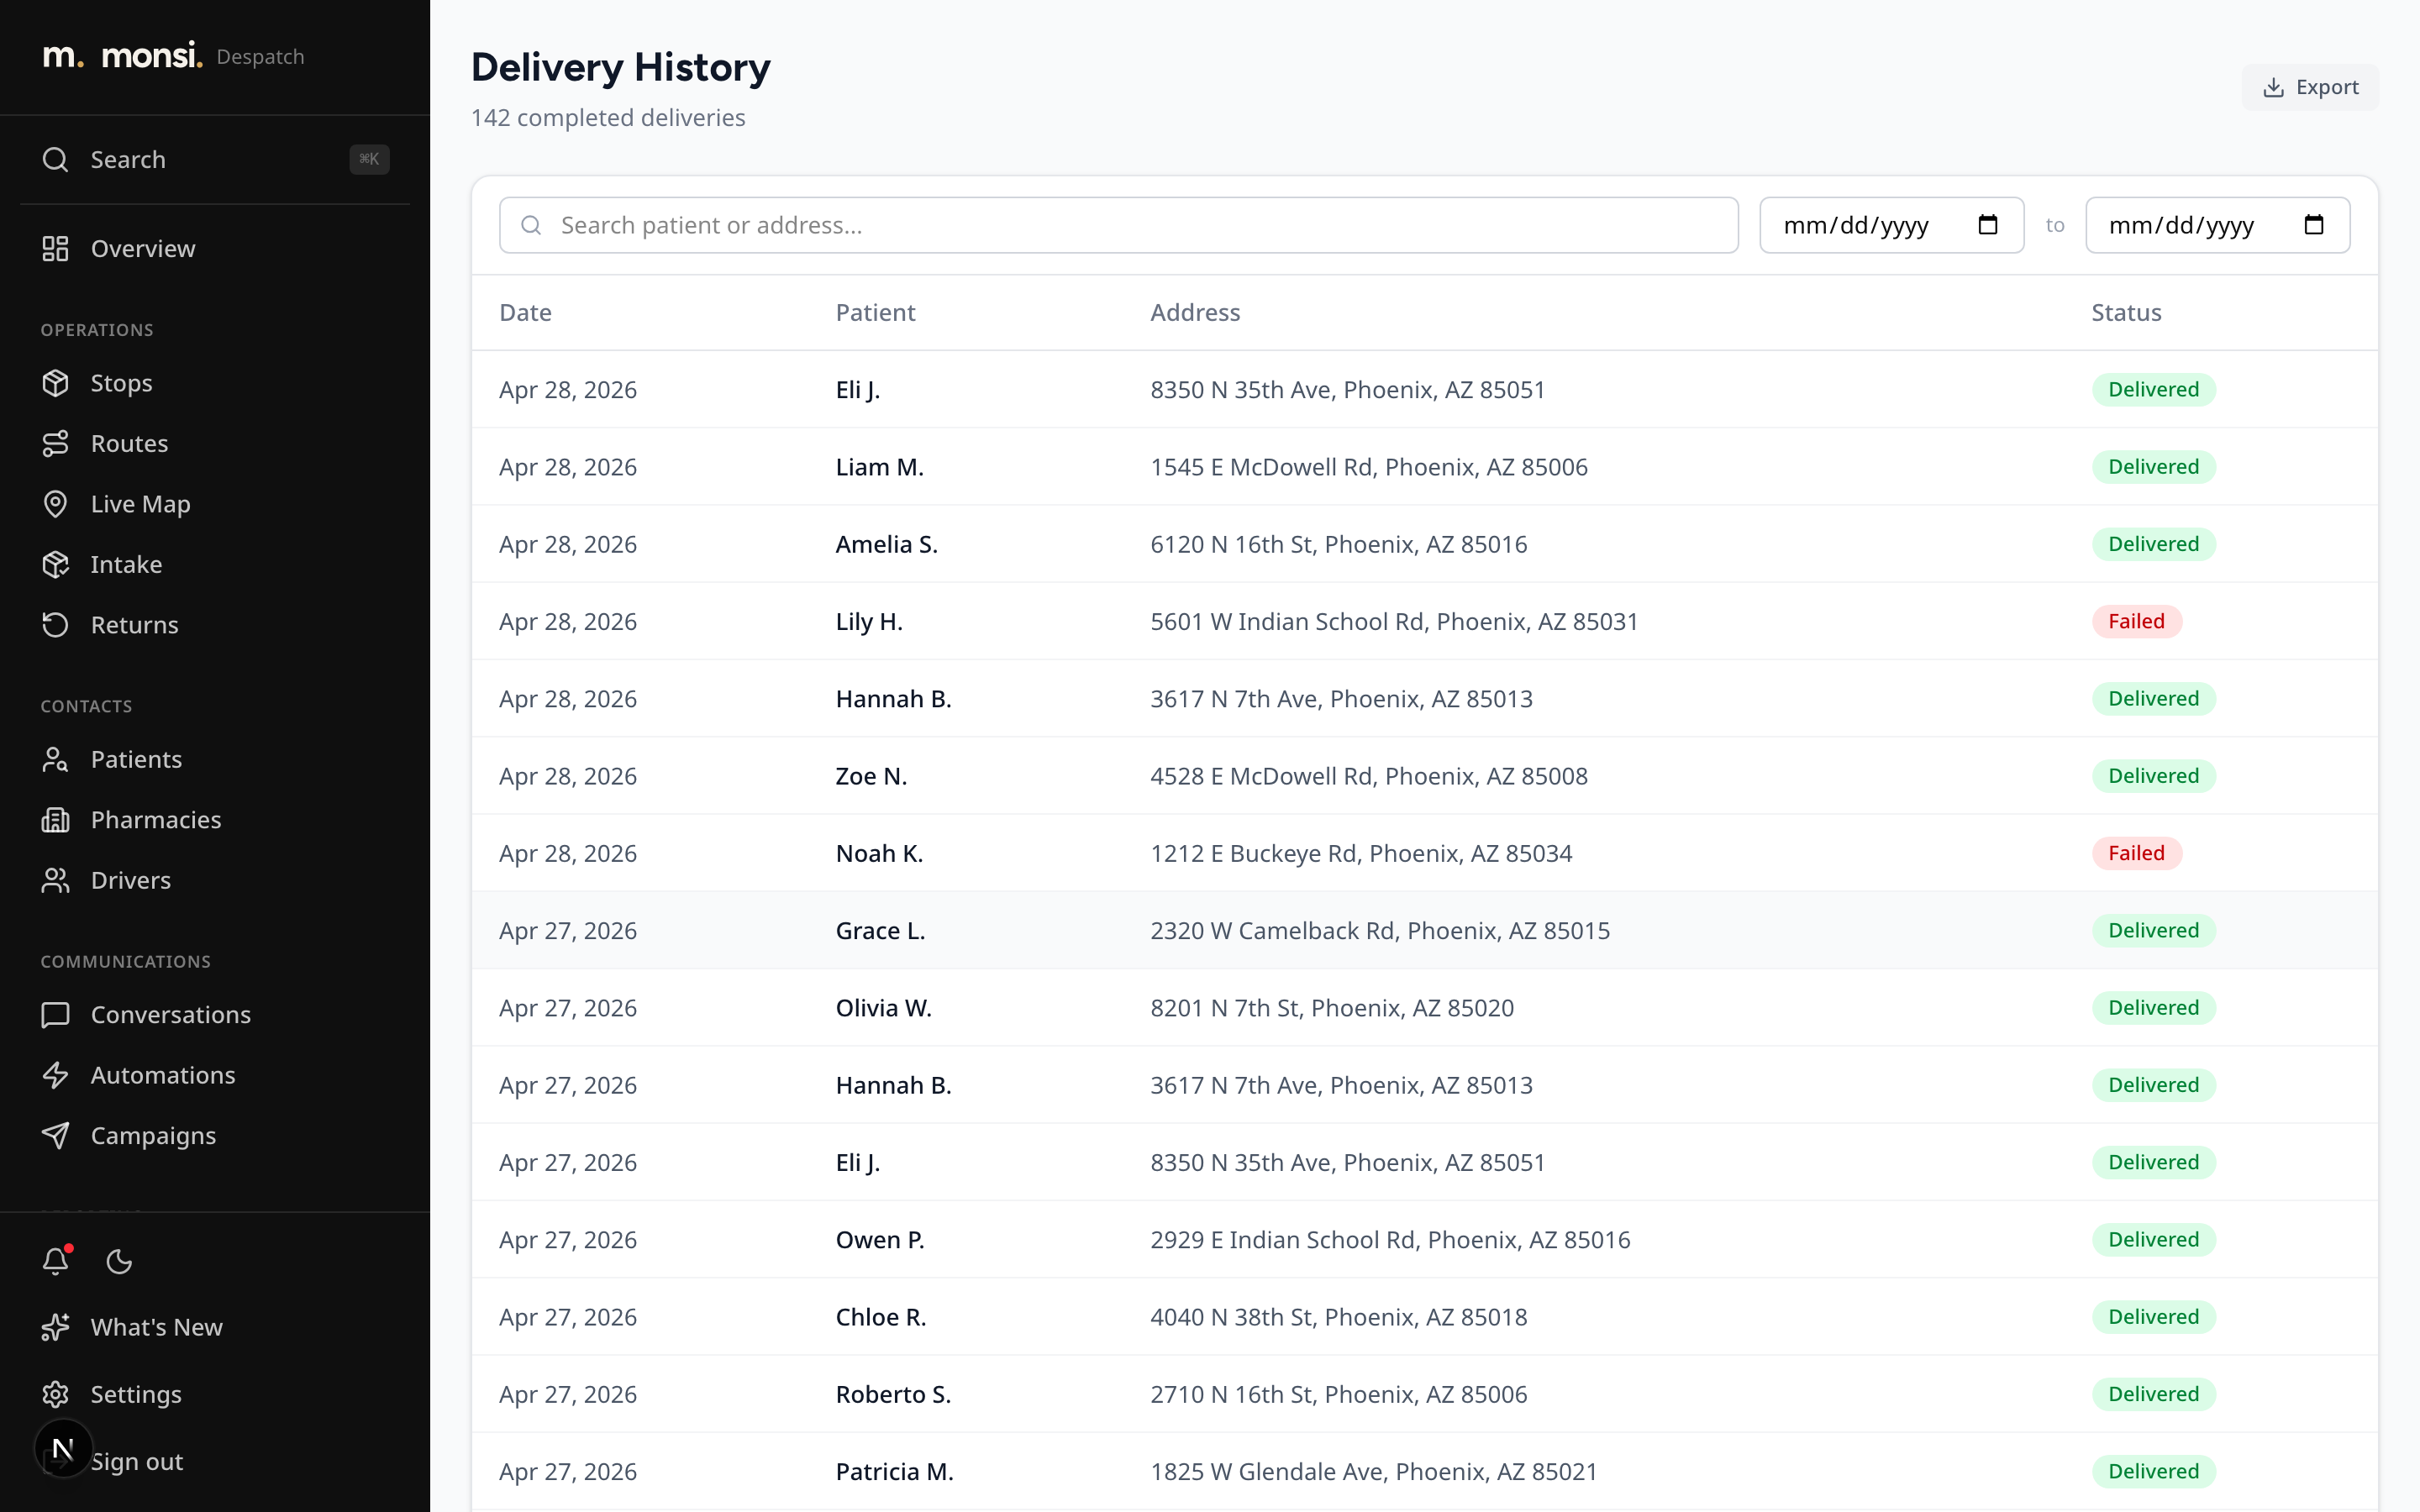
Task: Click the Returns arrow icon
Action: (x=56, y=625)
